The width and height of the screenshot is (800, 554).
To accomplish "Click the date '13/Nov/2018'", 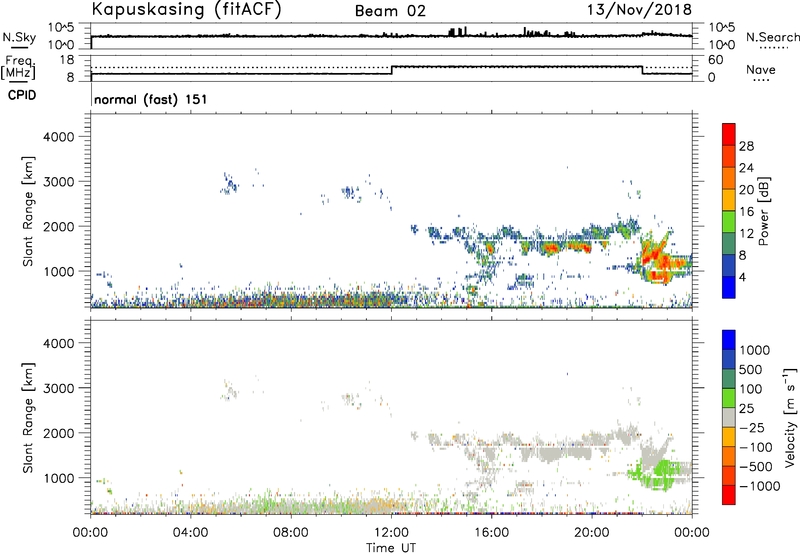I will 639,9.
